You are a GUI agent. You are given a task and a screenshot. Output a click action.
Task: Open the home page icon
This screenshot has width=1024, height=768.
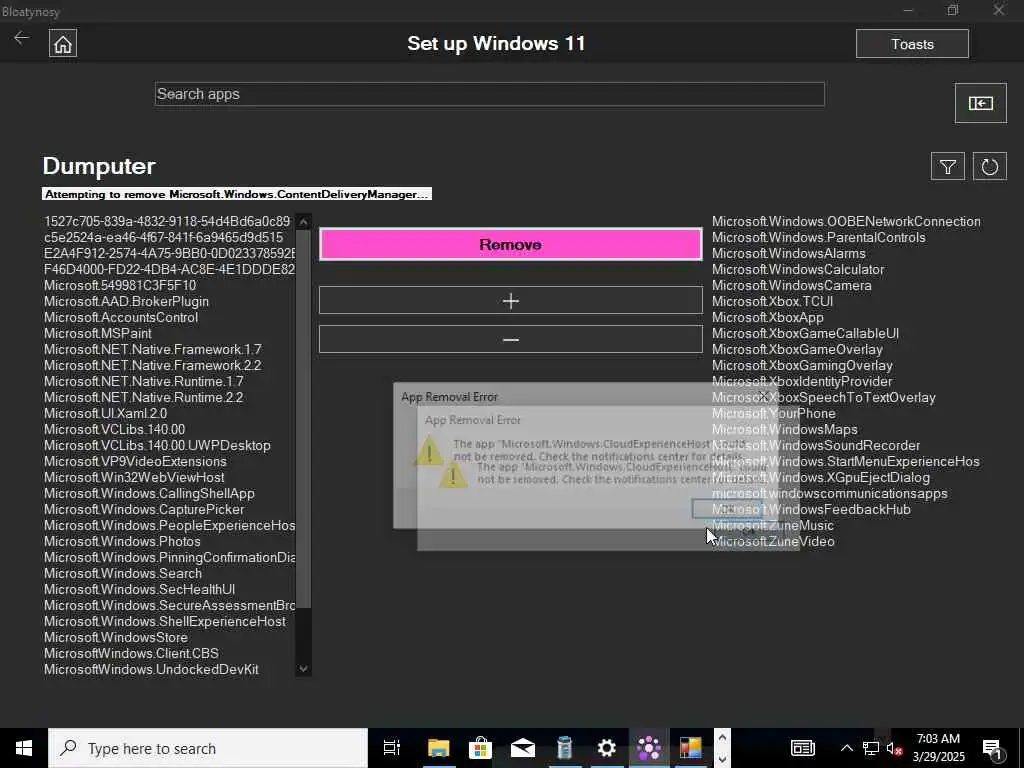pos(63,43)
